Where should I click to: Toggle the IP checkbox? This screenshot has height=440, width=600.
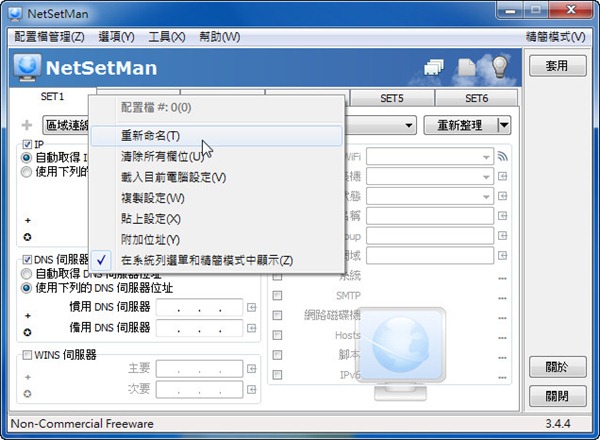click(27, 144)
